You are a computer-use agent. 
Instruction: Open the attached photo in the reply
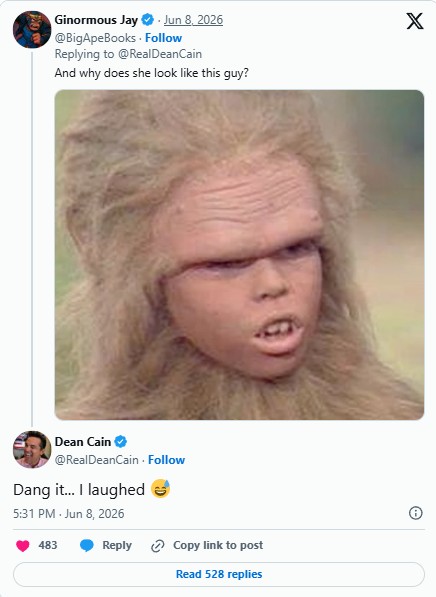coord(239,255)
